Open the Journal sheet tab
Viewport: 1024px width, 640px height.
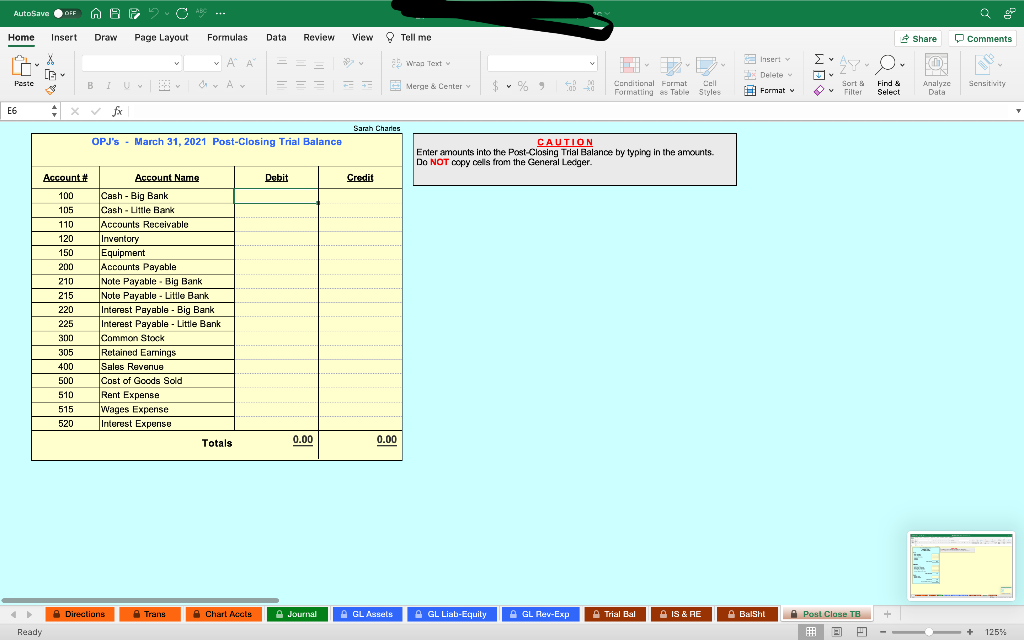click(x=296, y=613)
